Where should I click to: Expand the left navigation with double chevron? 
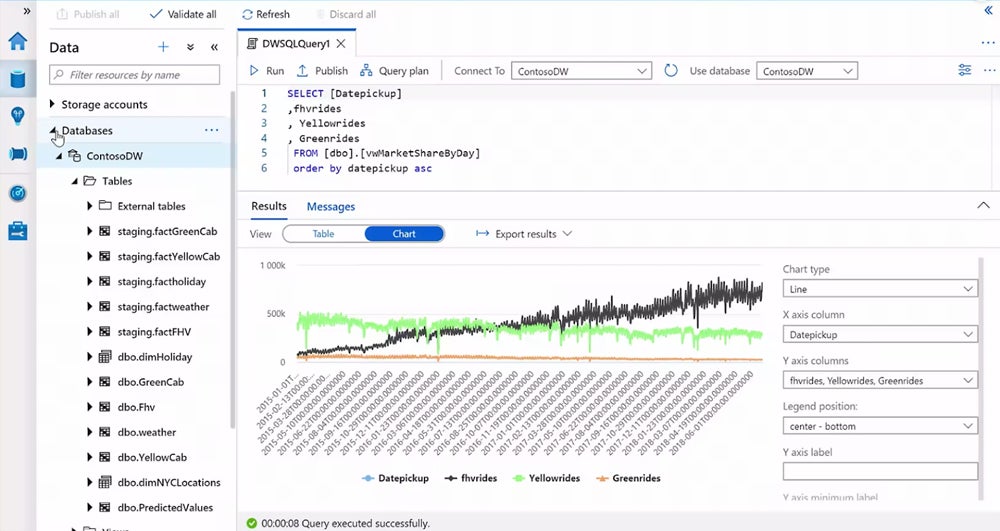(27, 11)
